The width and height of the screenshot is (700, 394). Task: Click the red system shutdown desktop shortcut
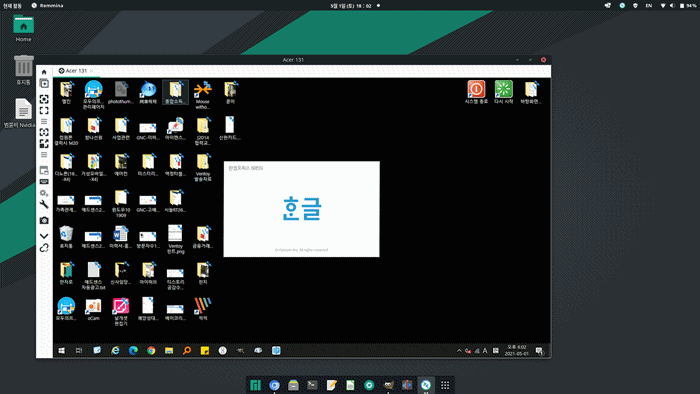(476, 92)
